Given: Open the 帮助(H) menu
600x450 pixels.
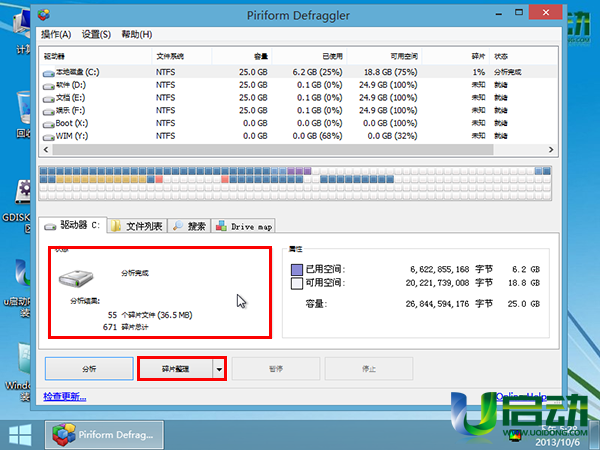Looking at the screenshot, I should [x=137, y=34].
